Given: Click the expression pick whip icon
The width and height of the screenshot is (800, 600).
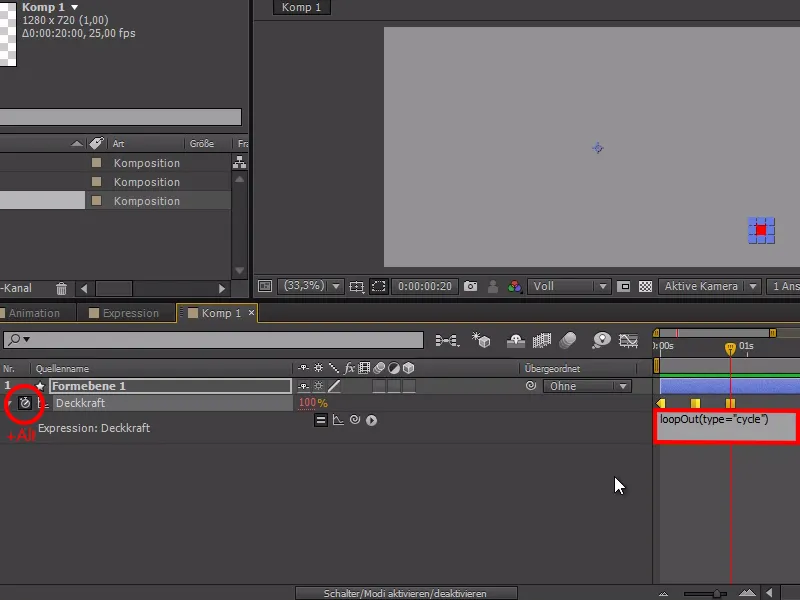Looking at the screenshot, I should click(353, 420).
